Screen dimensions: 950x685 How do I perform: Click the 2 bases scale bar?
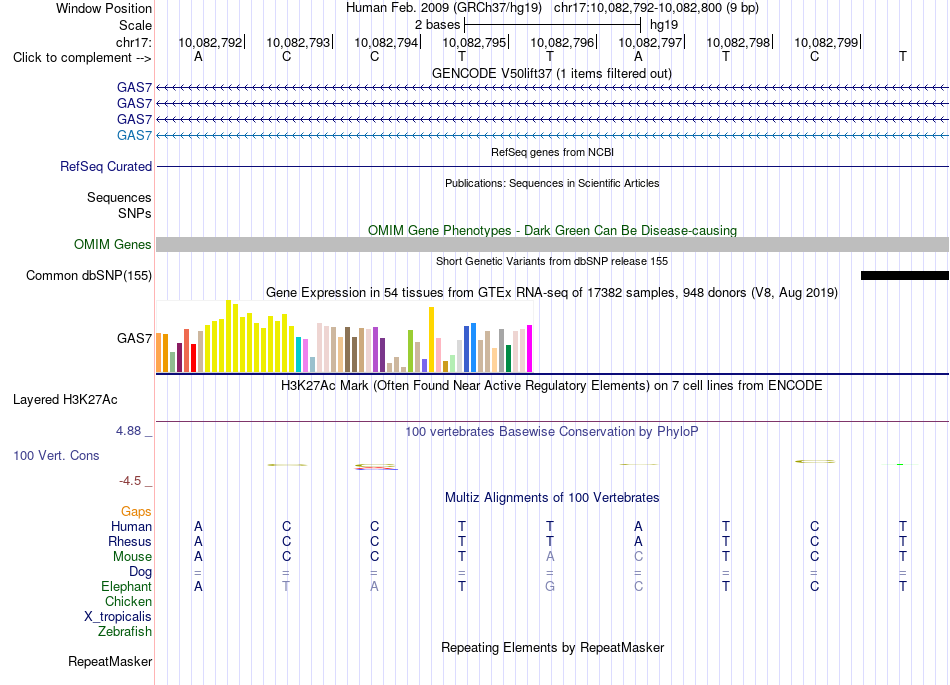coord(552,25)
